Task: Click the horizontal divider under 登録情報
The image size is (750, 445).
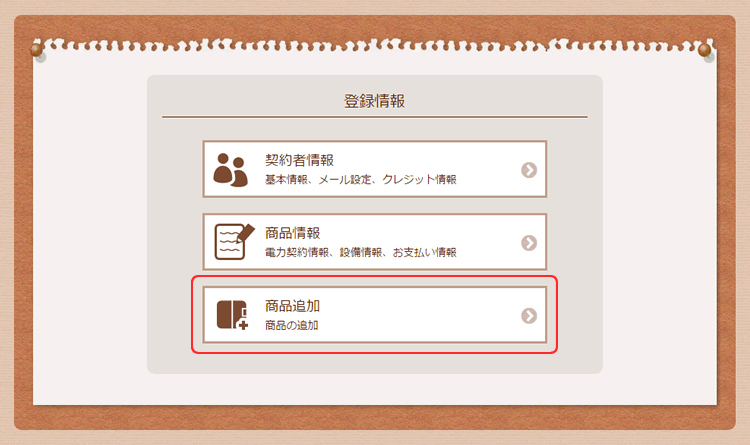Action: 375,116
